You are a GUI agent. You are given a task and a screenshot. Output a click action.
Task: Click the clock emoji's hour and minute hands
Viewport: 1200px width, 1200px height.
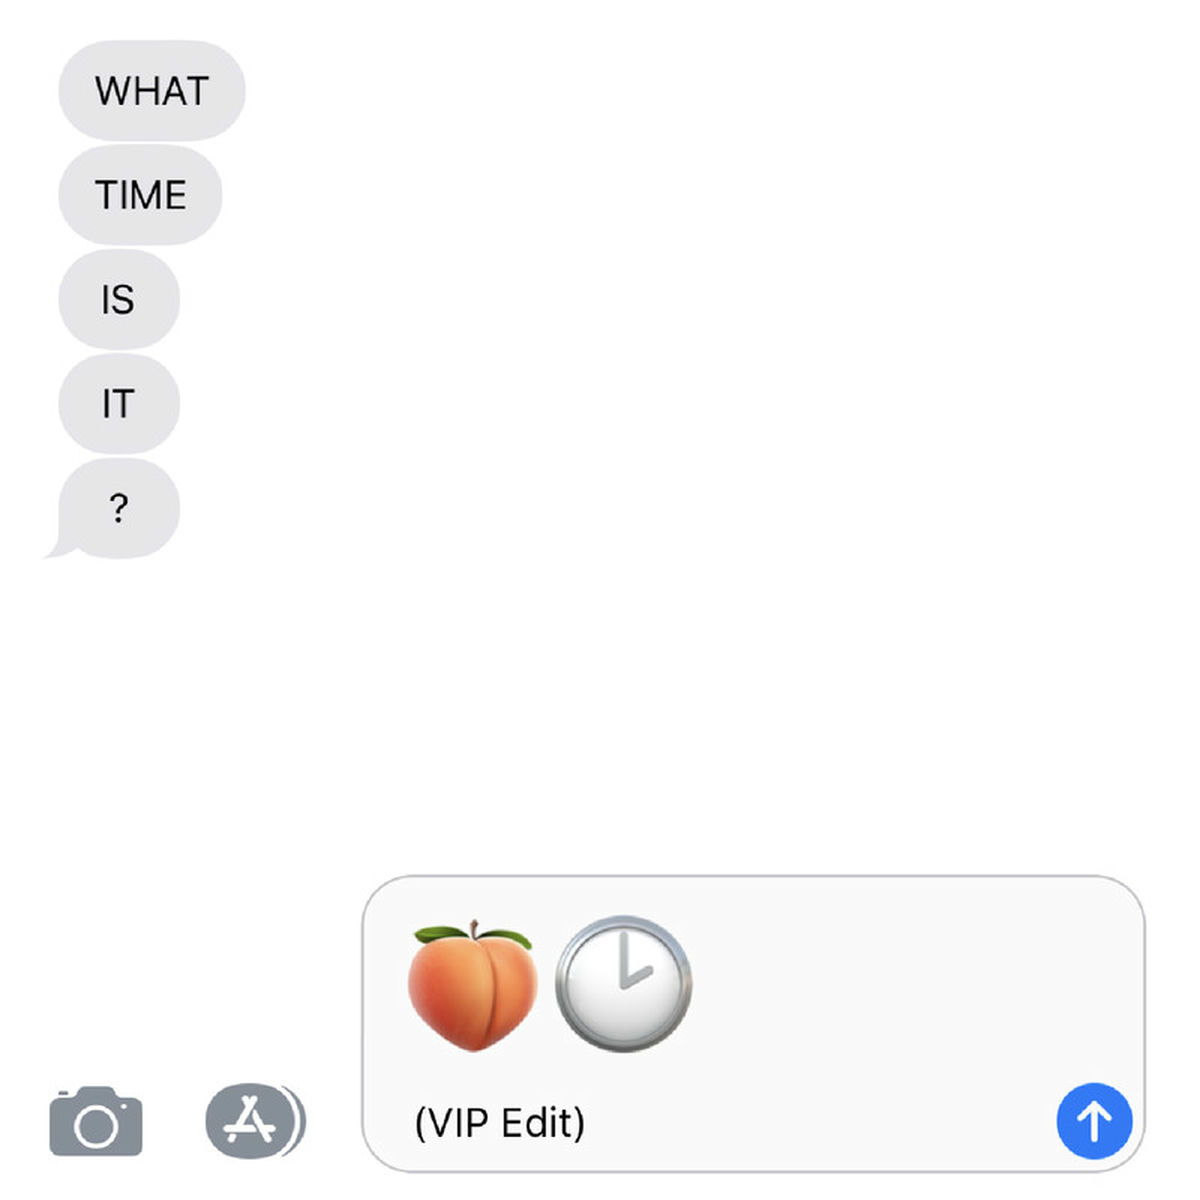coord(630,960)
